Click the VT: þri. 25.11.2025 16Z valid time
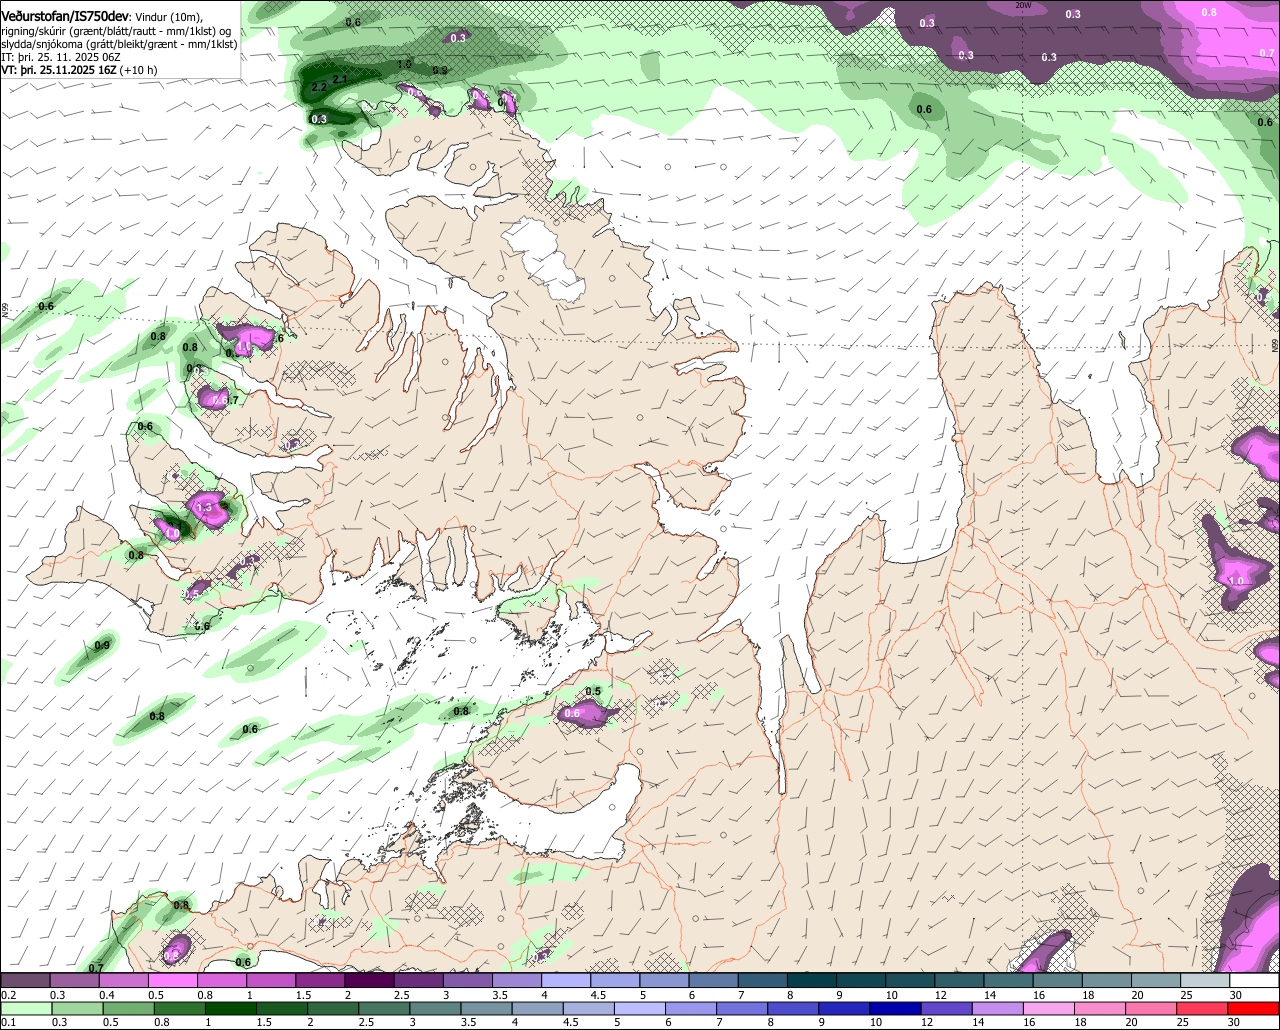 [58, 70]
